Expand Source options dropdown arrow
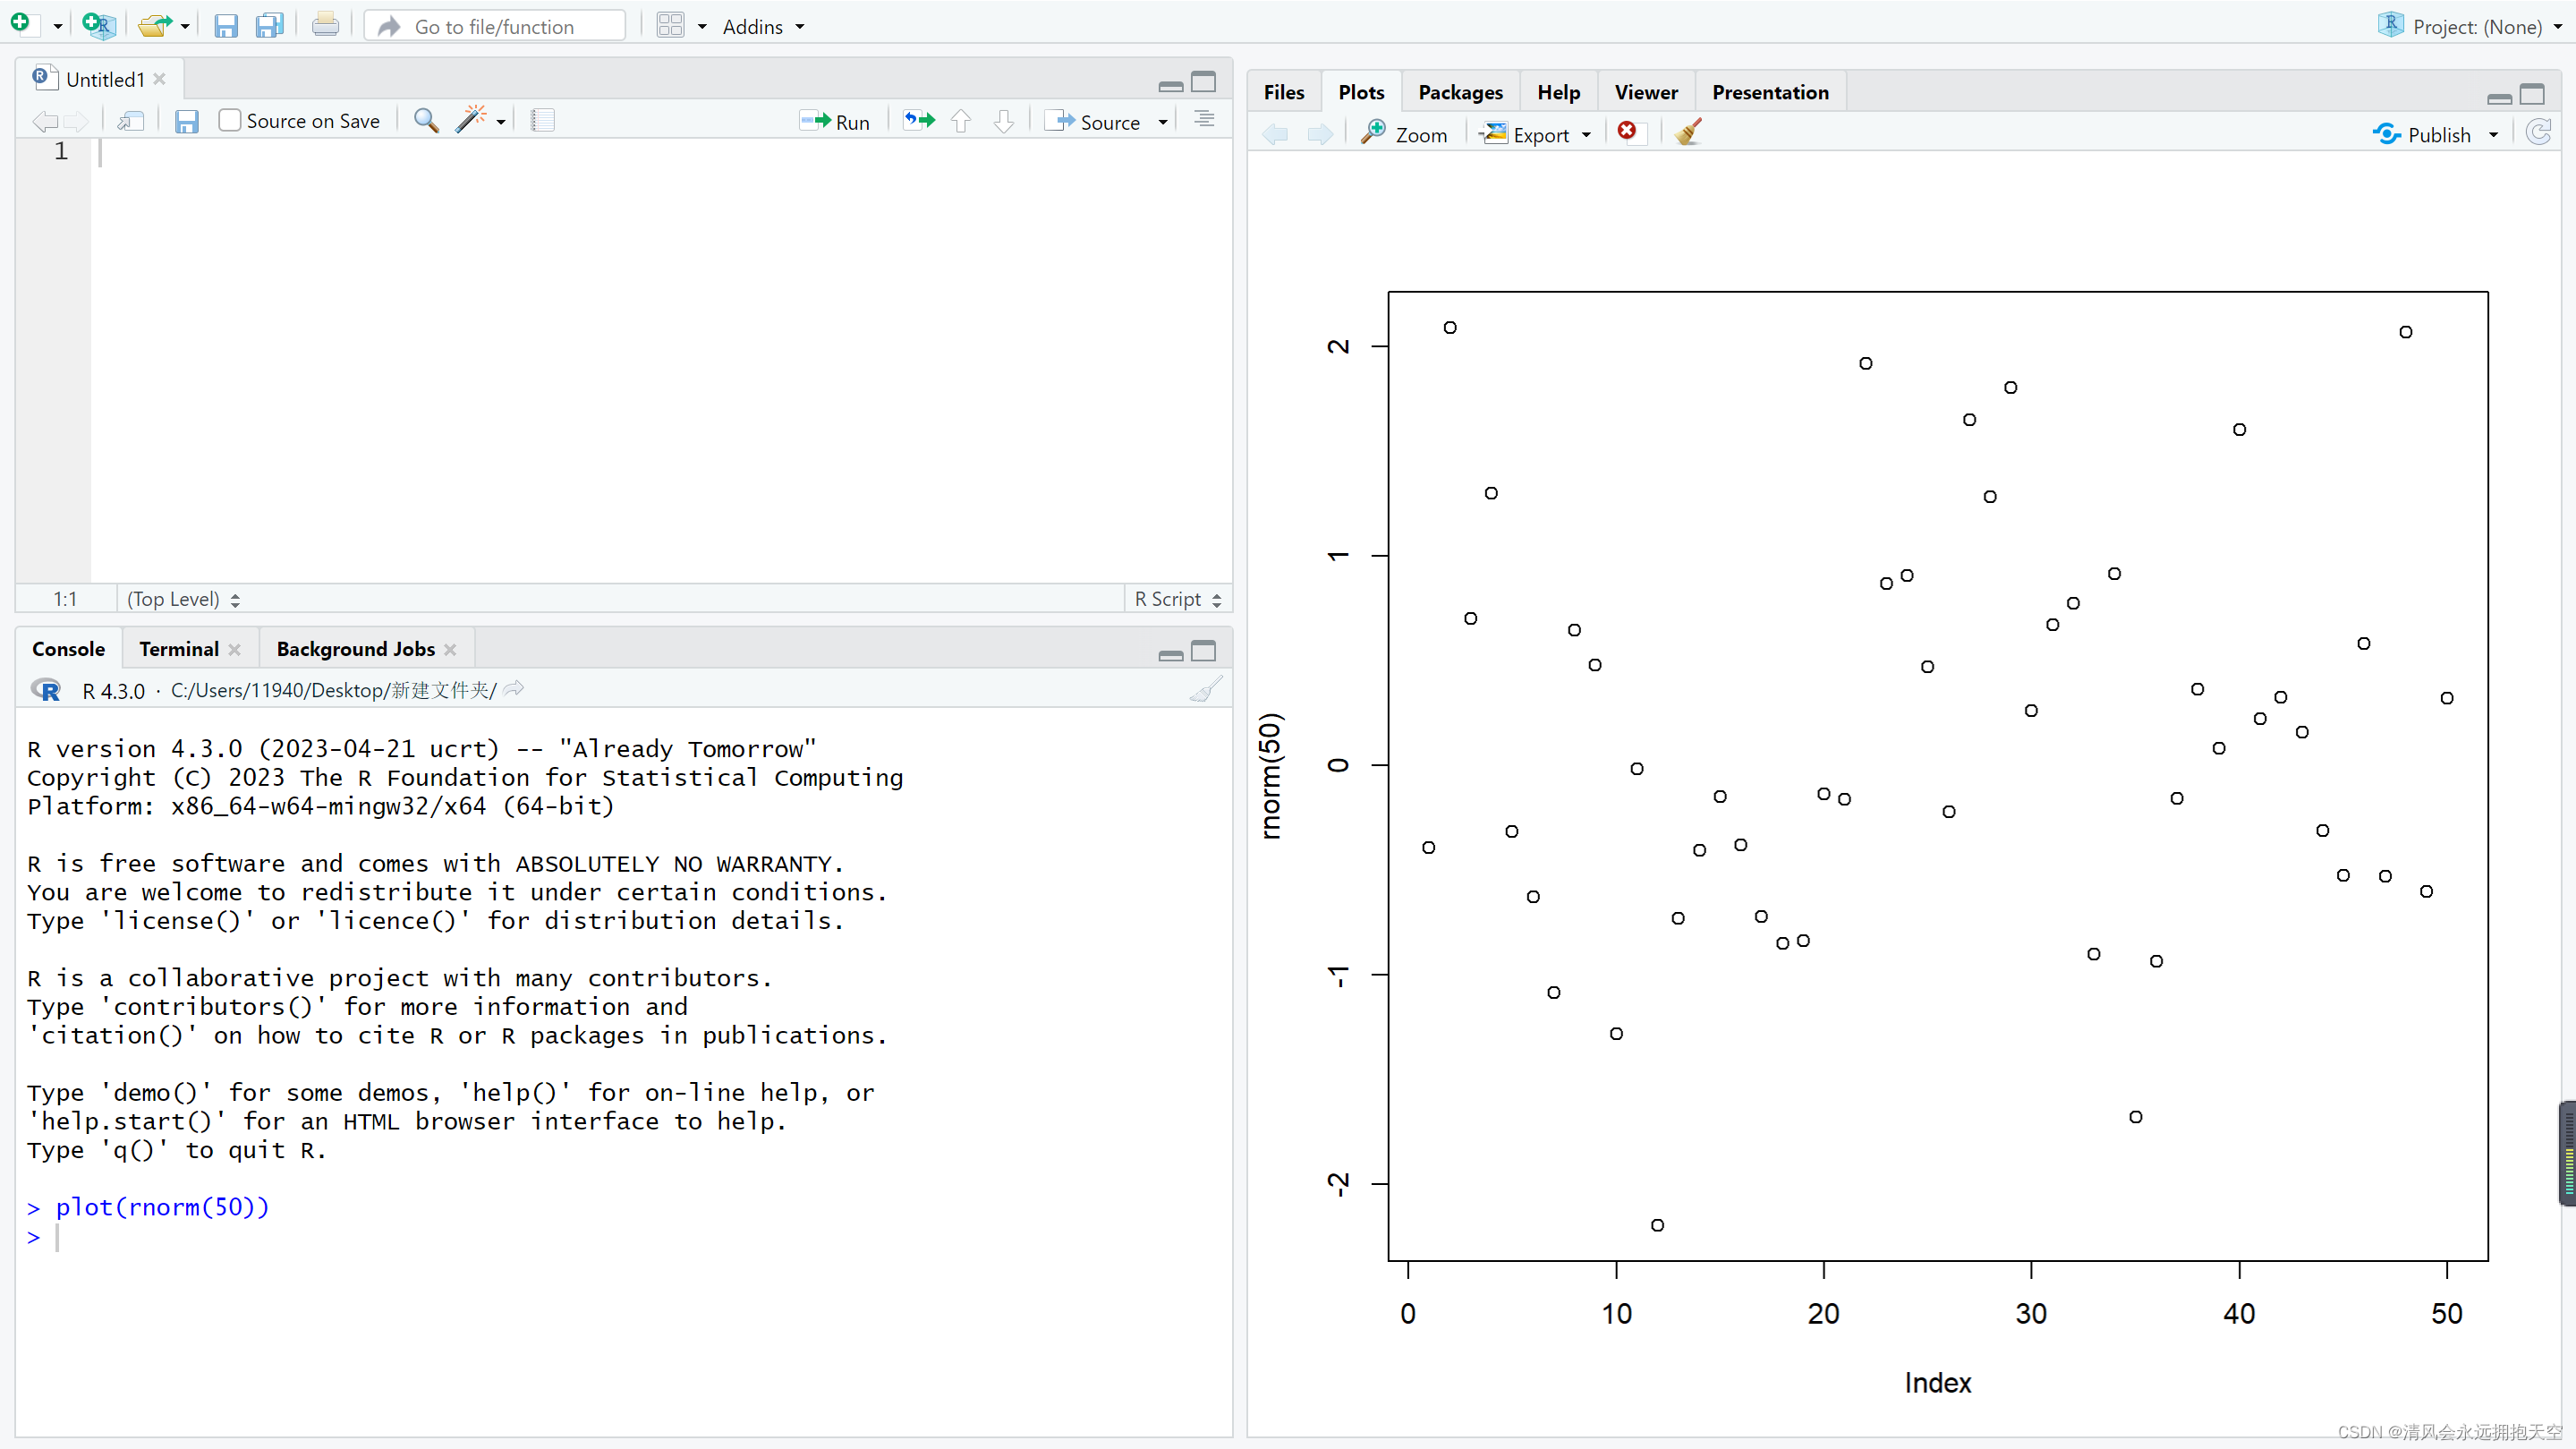This screenshot has height=1449, width=2576. 1163,122
